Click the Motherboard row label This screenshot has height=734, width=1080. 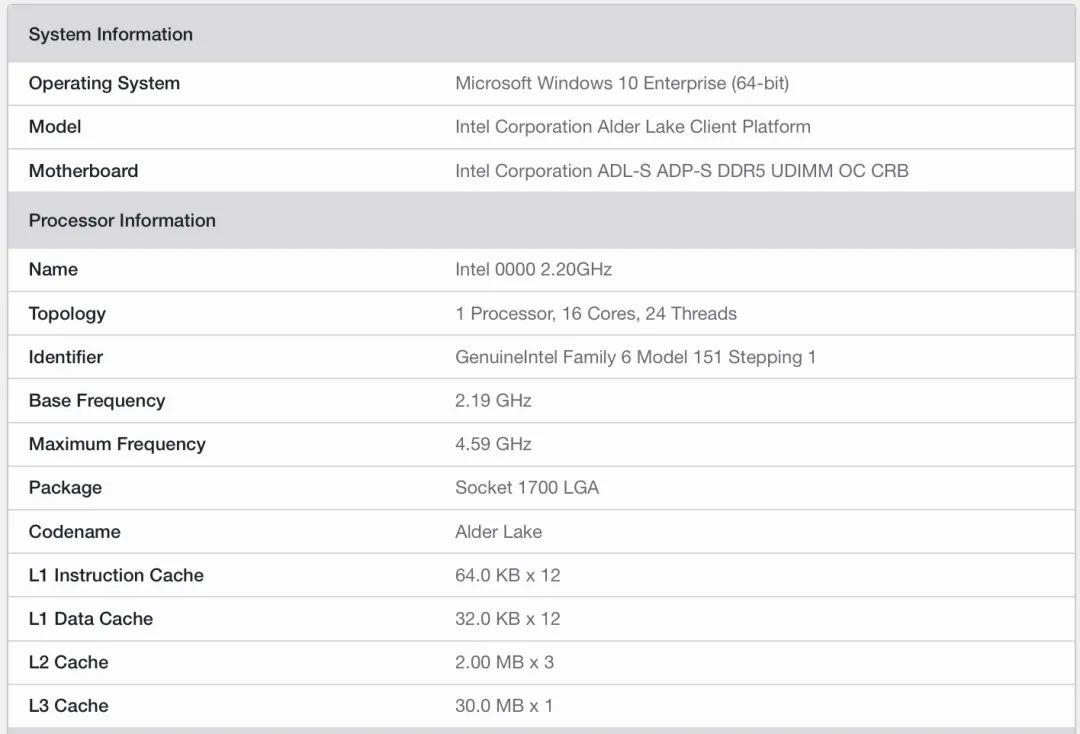tap(83, 171)
